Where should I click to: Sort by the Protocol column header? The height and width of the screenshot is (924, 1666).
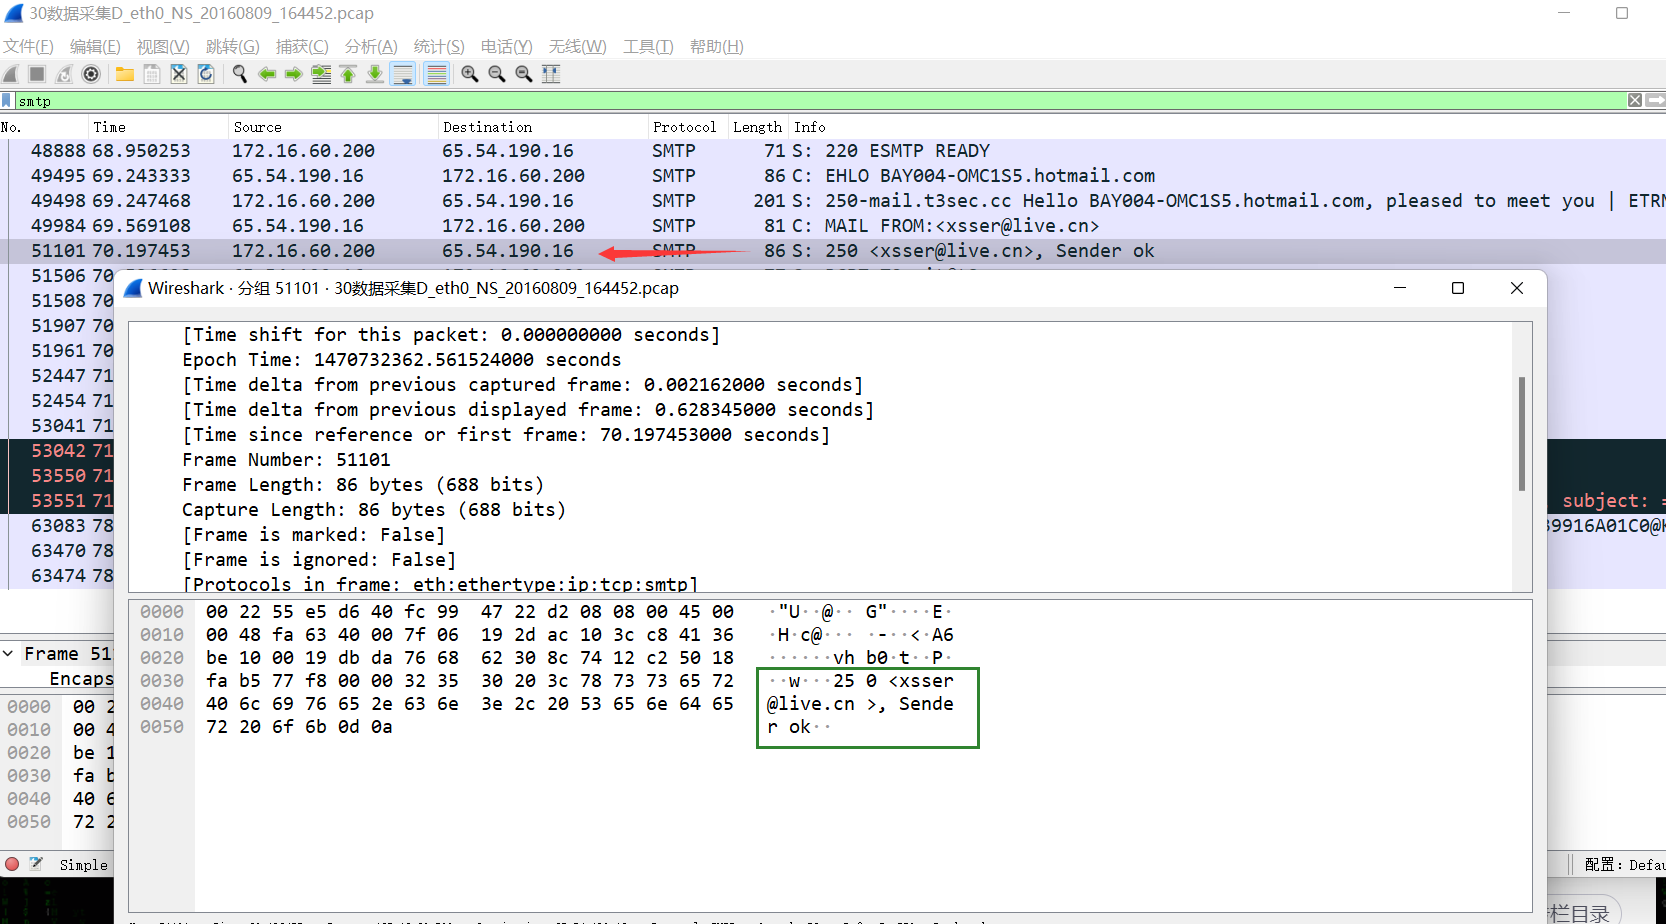click(689, 127)
